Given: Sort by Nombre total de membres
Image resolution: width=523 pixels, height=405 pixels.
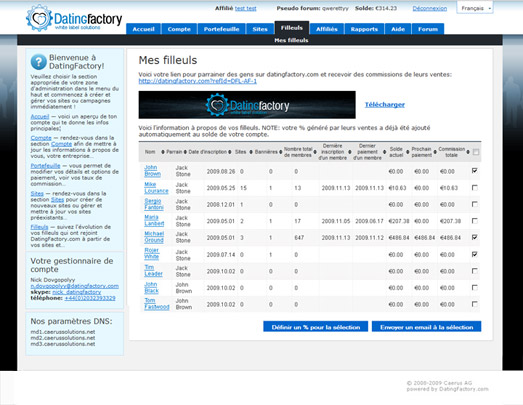Looking at the screenshot, I should 315,152.
